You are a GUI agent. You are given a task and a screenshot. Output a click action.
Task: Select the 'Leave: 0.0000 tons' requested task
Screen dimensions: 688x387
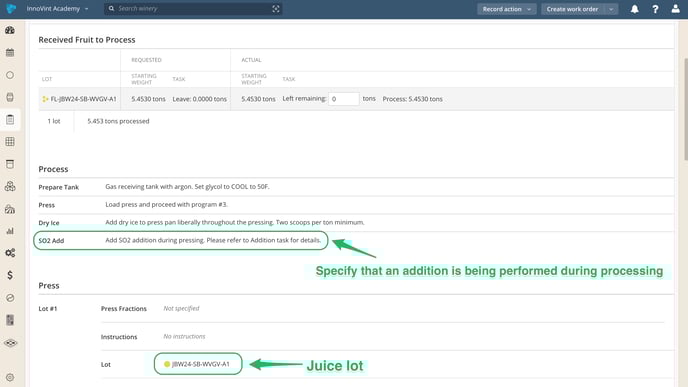point(200,99)
